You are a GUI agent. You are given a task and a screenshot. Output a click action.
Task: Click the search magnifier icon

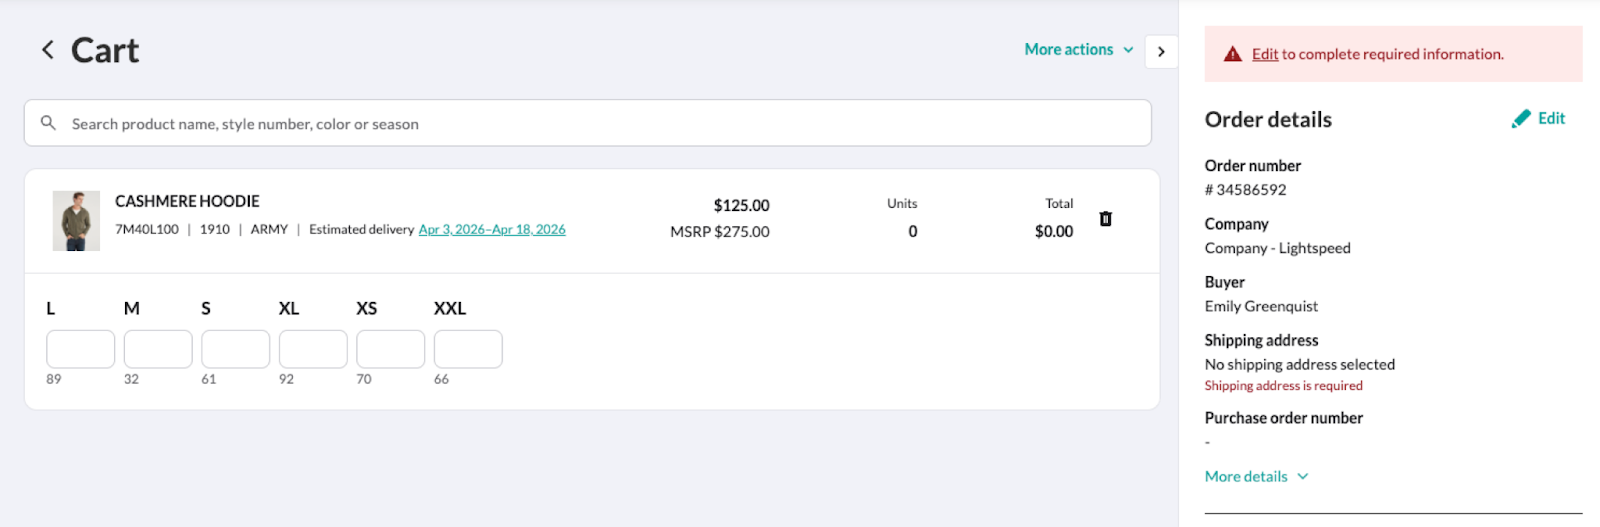click(48, 123)
